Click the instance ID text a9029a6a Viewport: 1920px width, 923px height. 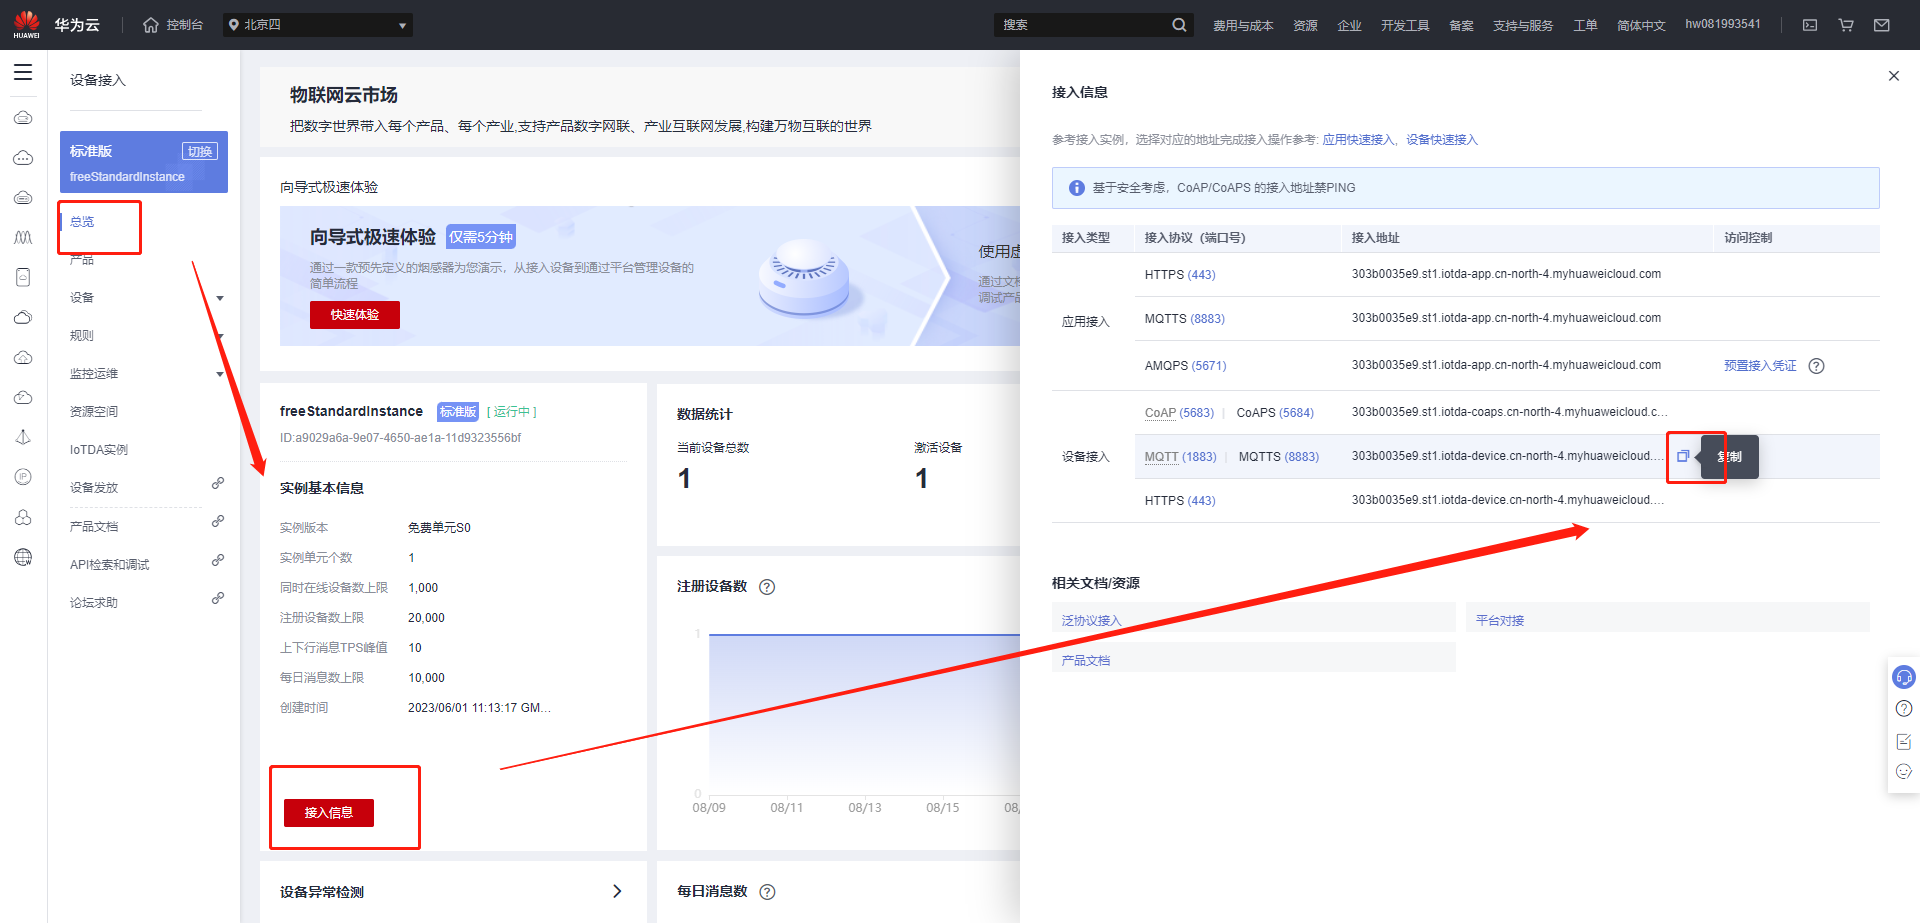(400, 438)
